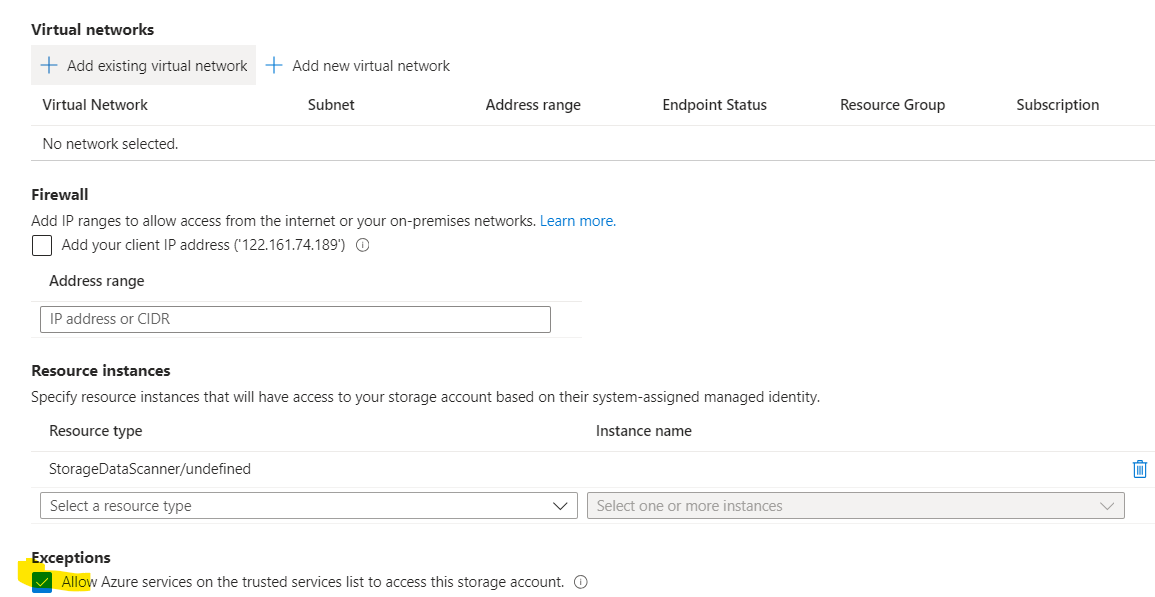Click the plus icon for adding existing virtual network
The height and width of the screenshot is (597, 1155).
pos(48,65)
